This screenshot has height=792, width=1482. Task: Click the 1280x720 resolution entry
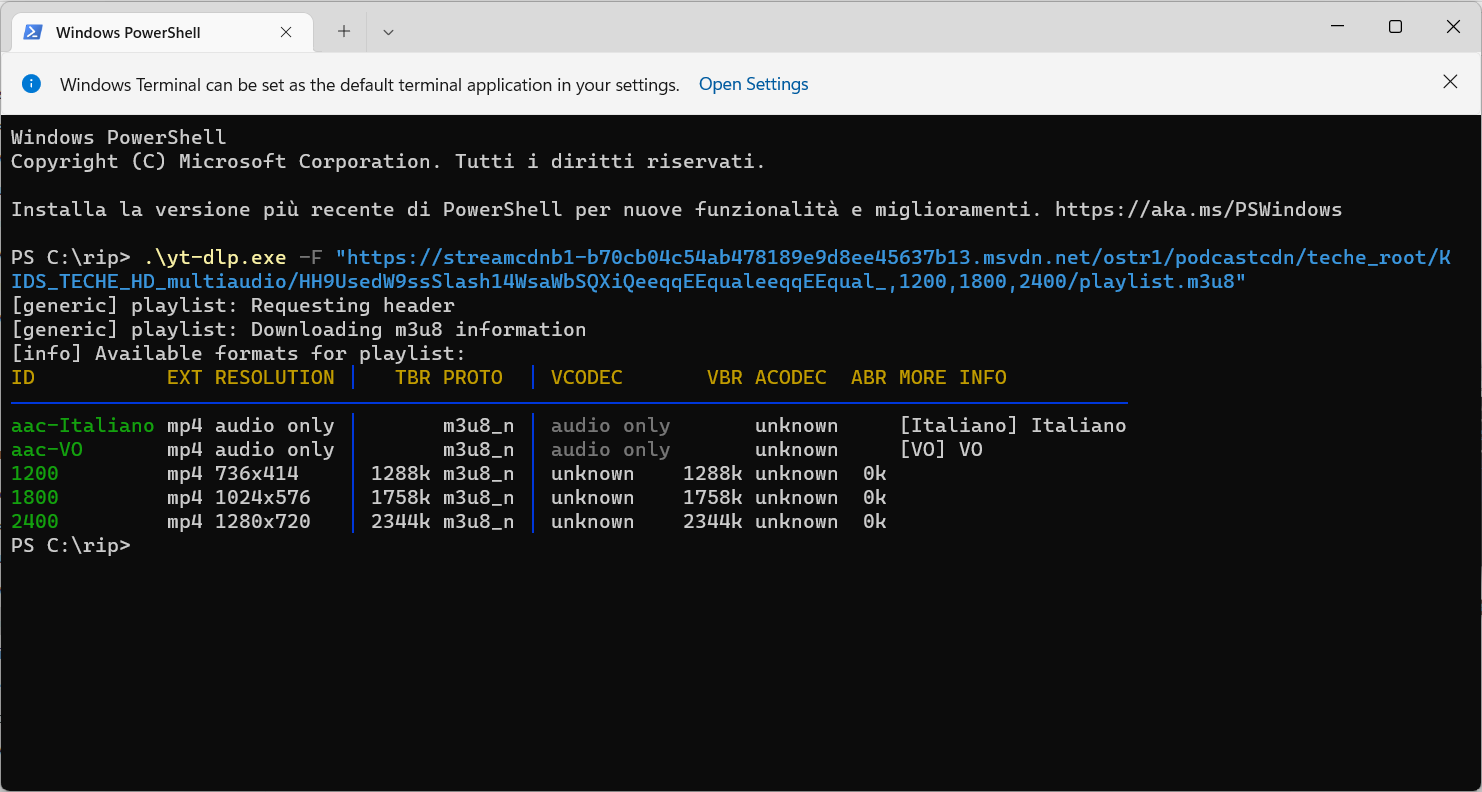click(263, 522)
